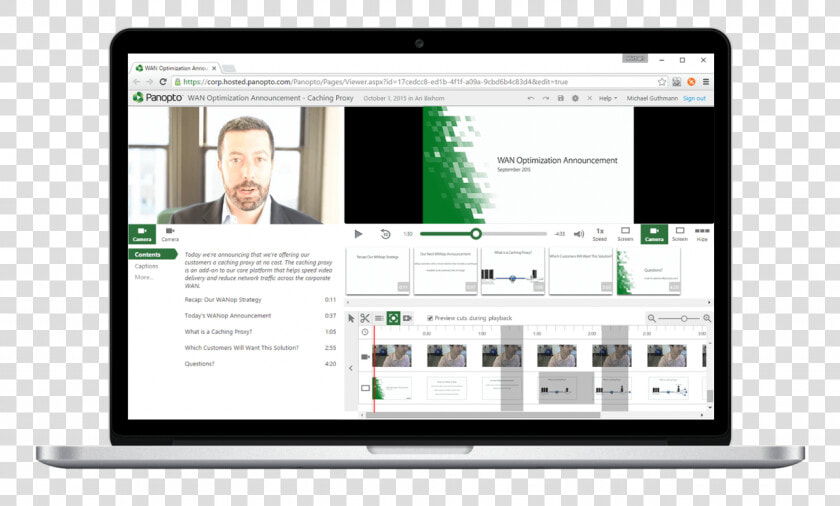Select the scissors cut tool
The height and width of the screenshot is (506, 840).
point(365,318)
